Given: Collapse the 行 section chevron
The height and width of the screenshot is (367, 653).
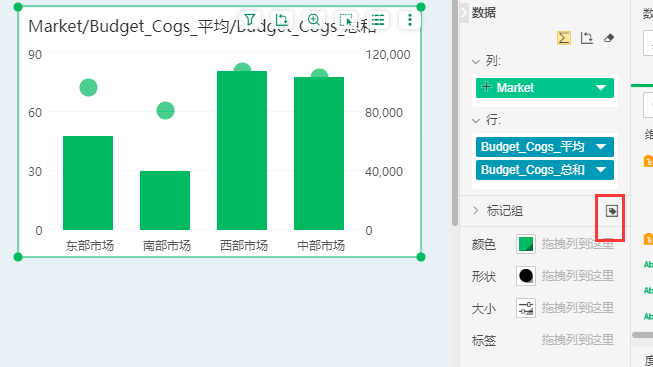Looking at the screenshot, I should 476,121.
